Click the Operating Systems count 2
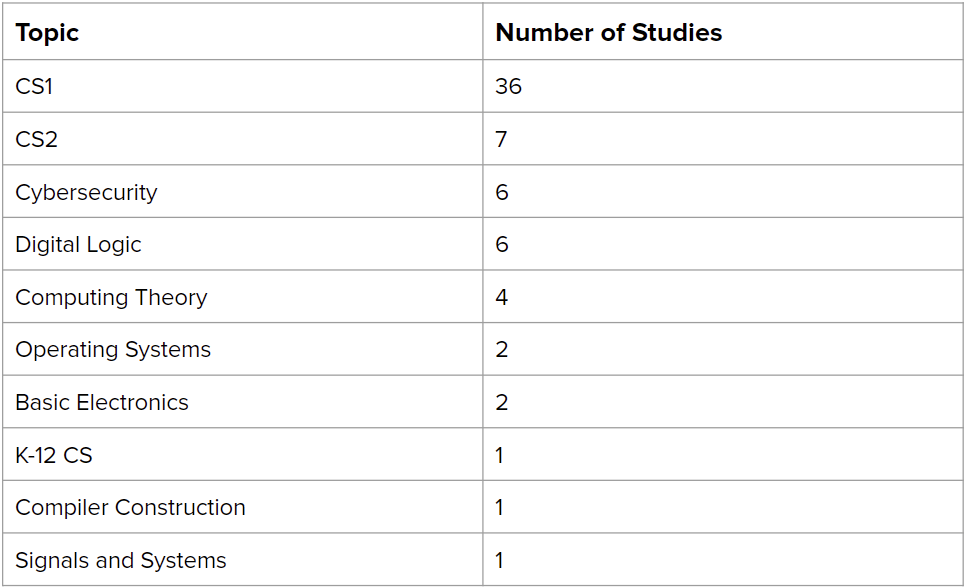 (x=502, y=350)
